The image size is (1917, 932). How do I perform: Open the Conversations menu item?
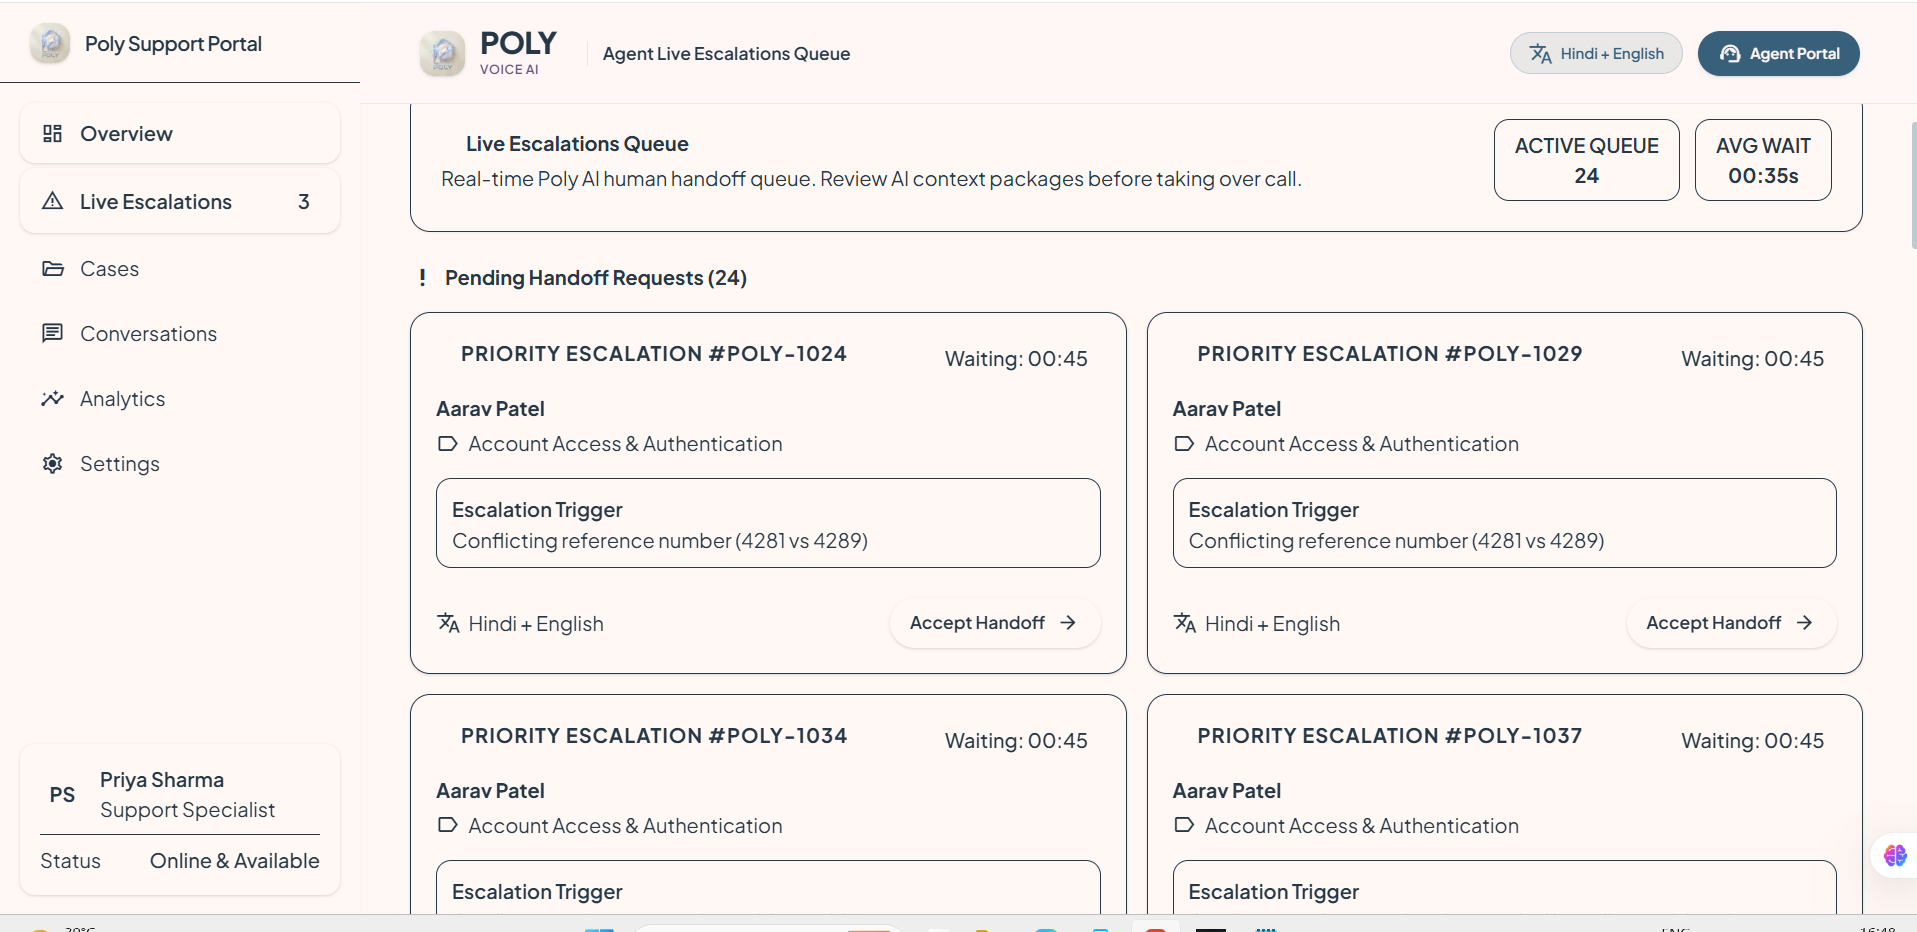point(180,333)
